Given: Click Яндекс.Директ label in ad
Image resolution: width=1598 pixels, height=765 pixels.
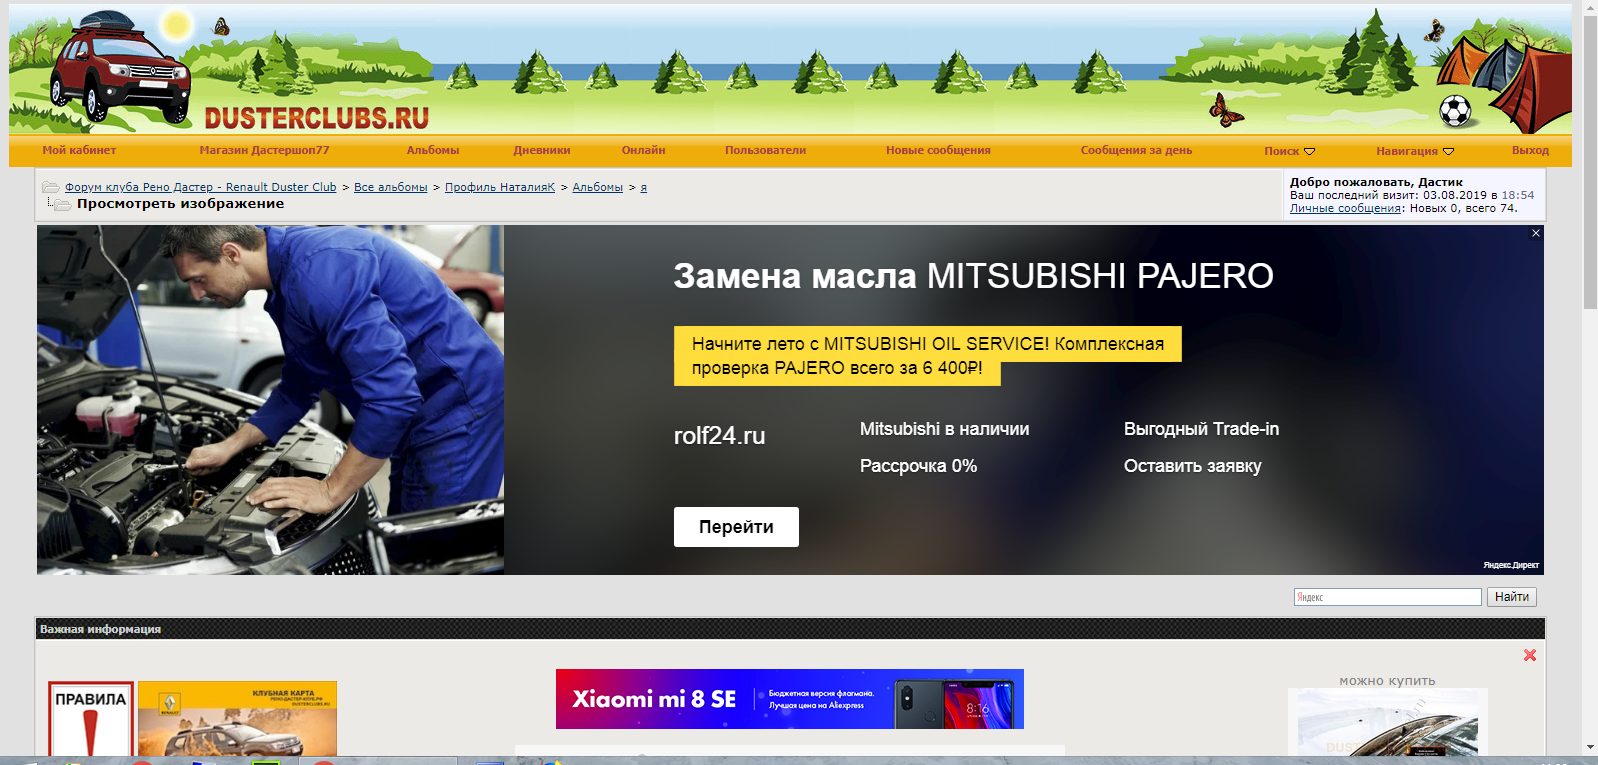Looking at the screenshot, I should click(x=1511, y=565).
